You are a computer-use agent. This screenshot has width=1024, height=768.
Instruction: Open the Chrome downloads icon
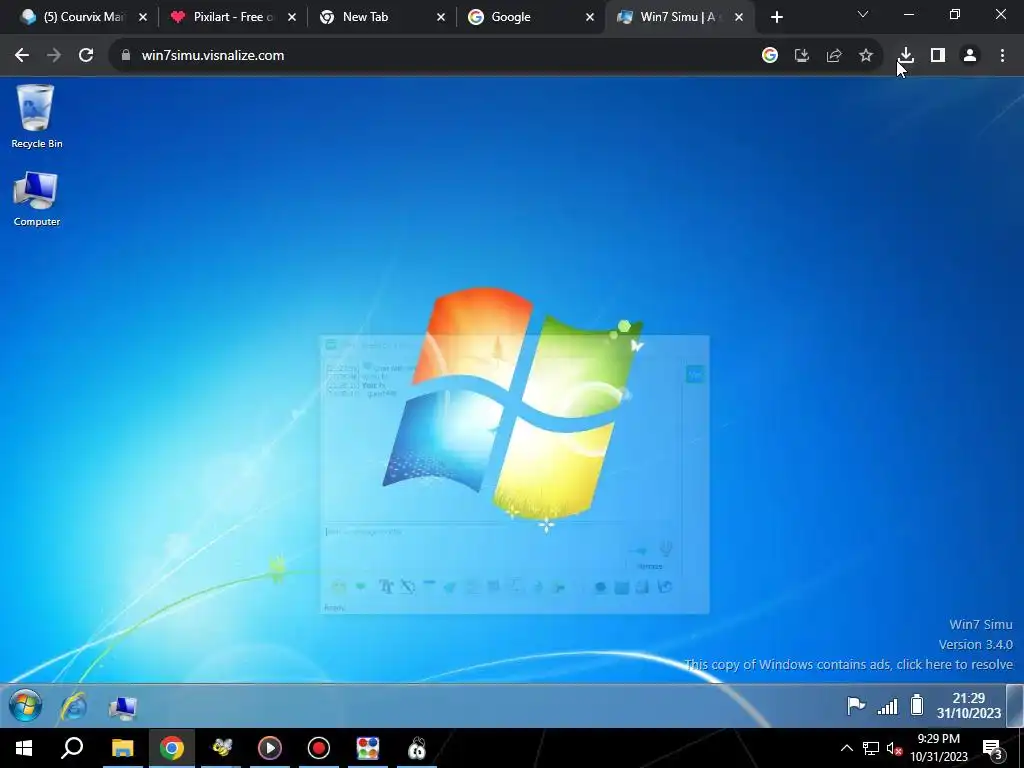pyautogui.click(x=906, y=56)
